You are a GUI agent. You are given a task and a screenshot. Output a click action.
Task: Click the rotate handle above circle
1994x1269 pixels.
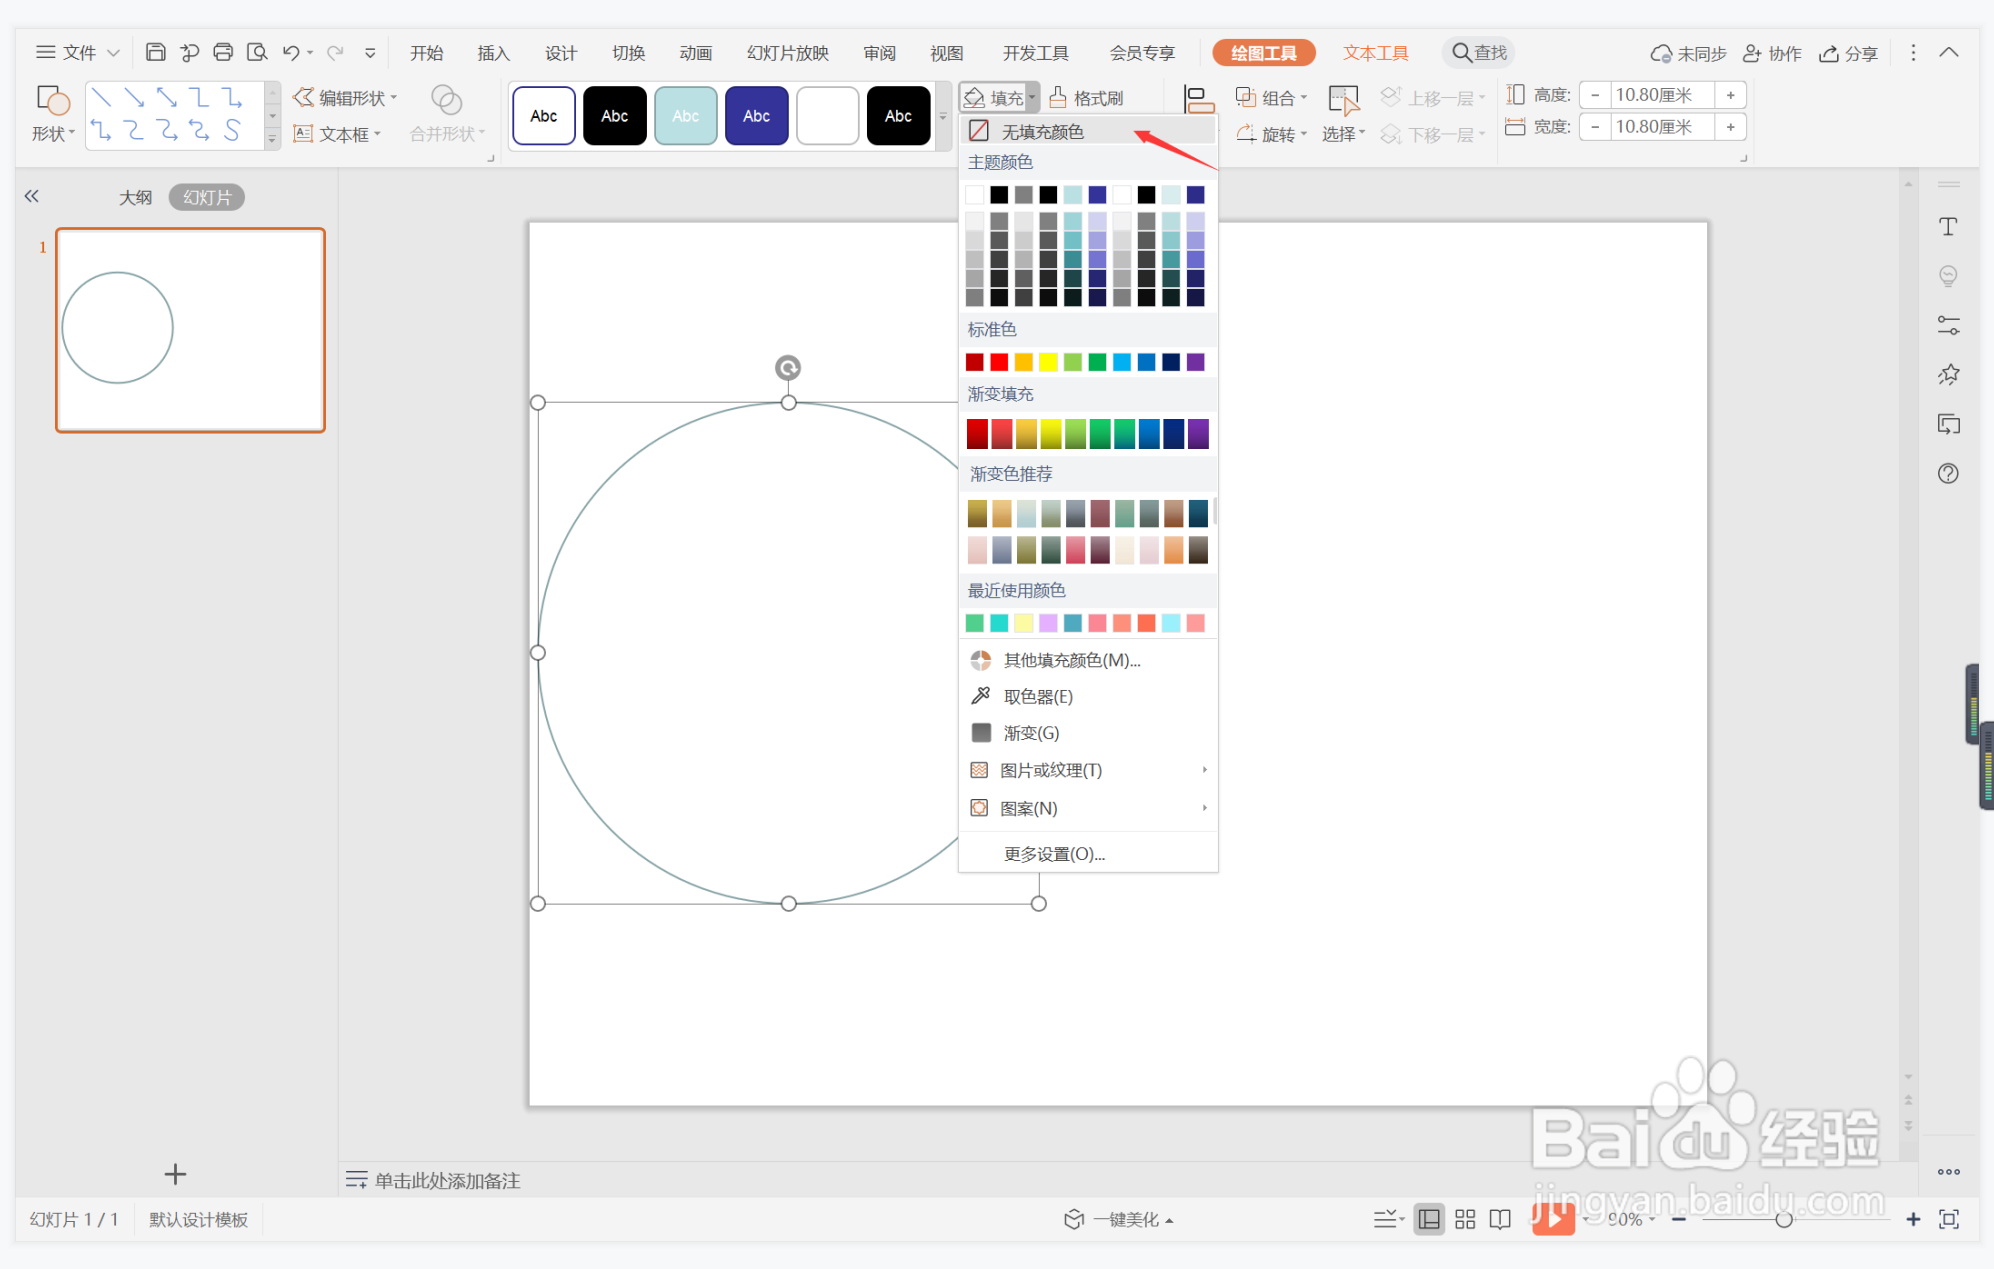pos(788,368)
